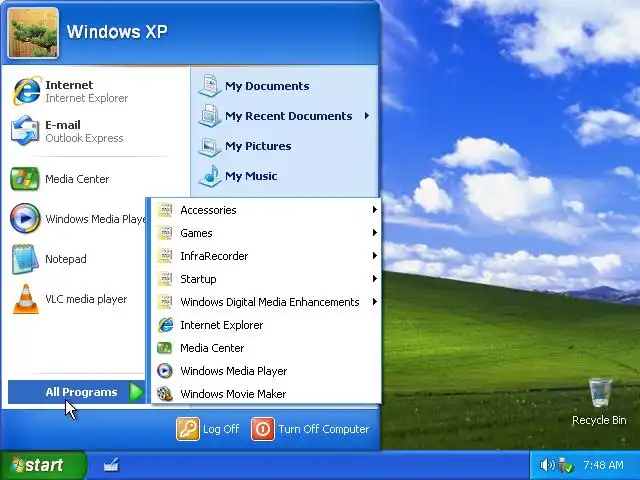640x480 pixels.
Task: Click the Internet Explorer text in All Programs
Action: [222, 325]
